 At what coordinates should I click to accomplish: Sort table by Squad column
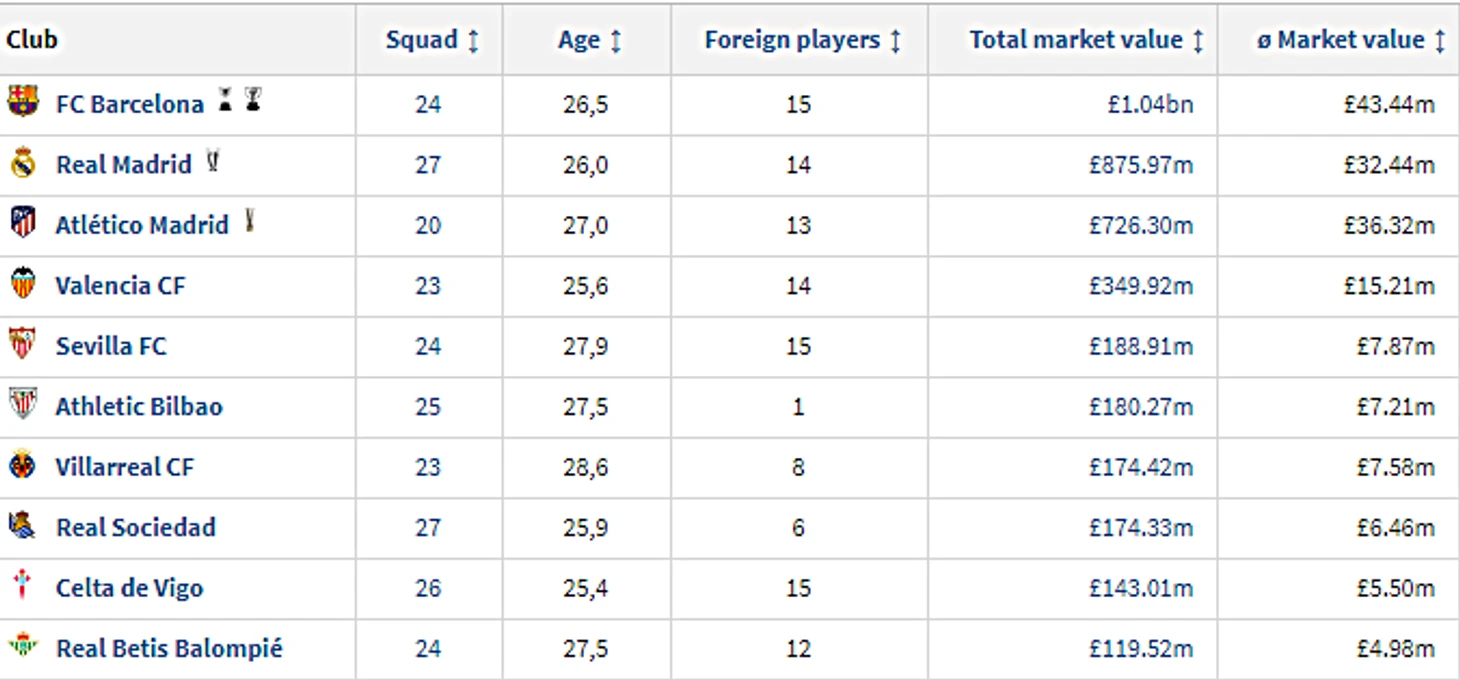coord(432,40)
